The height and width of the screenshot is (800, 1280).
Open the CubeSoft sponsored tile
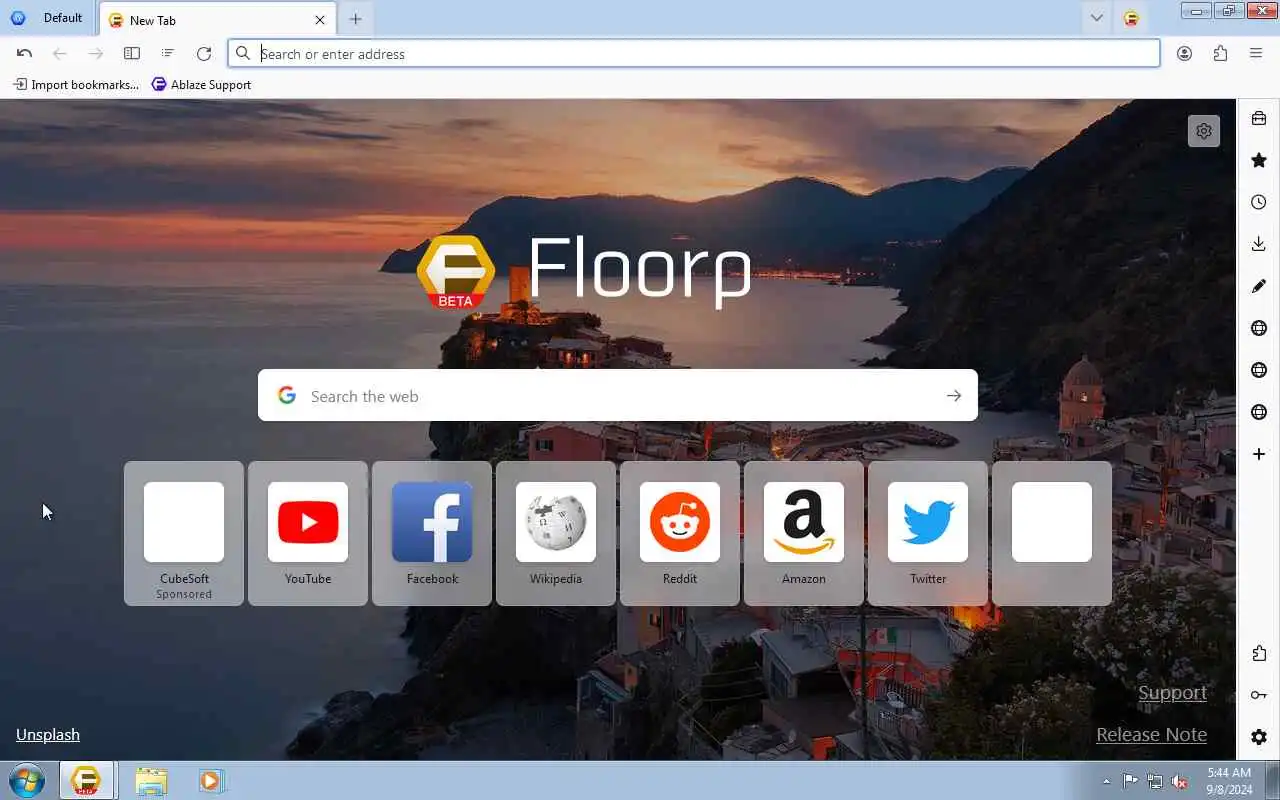pos(184,533)
